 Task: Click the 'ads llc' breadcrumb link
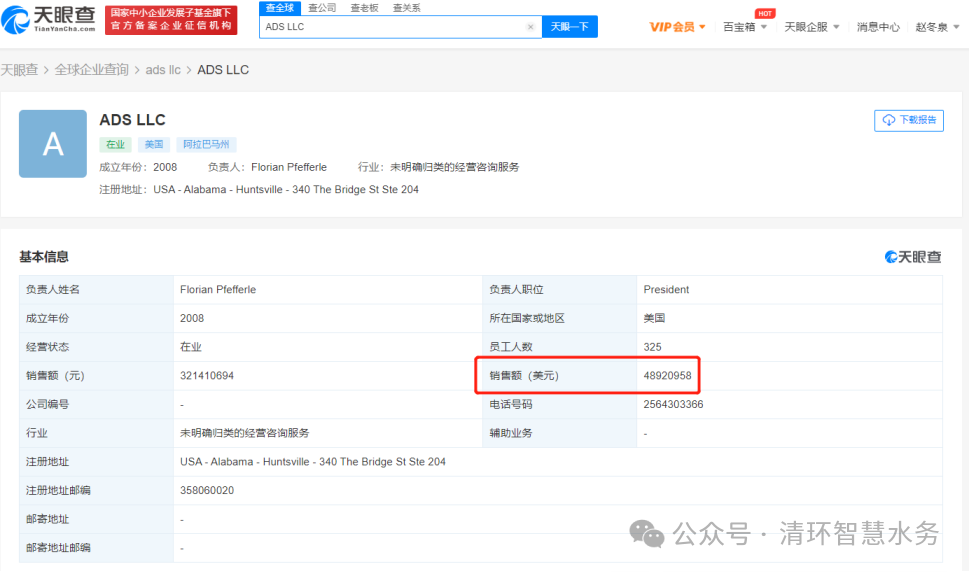163,70
